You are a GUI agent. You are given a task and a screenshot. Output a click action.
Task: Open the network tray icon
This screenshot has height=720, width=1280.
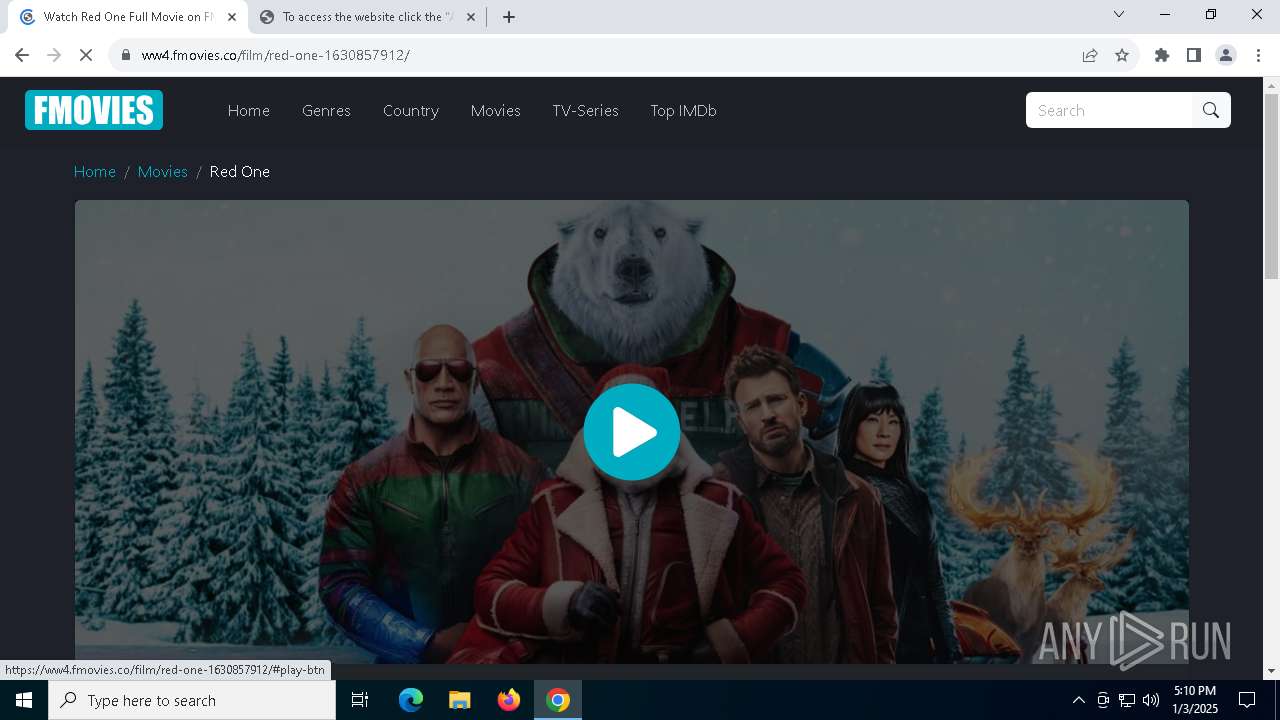[1127, 700]
